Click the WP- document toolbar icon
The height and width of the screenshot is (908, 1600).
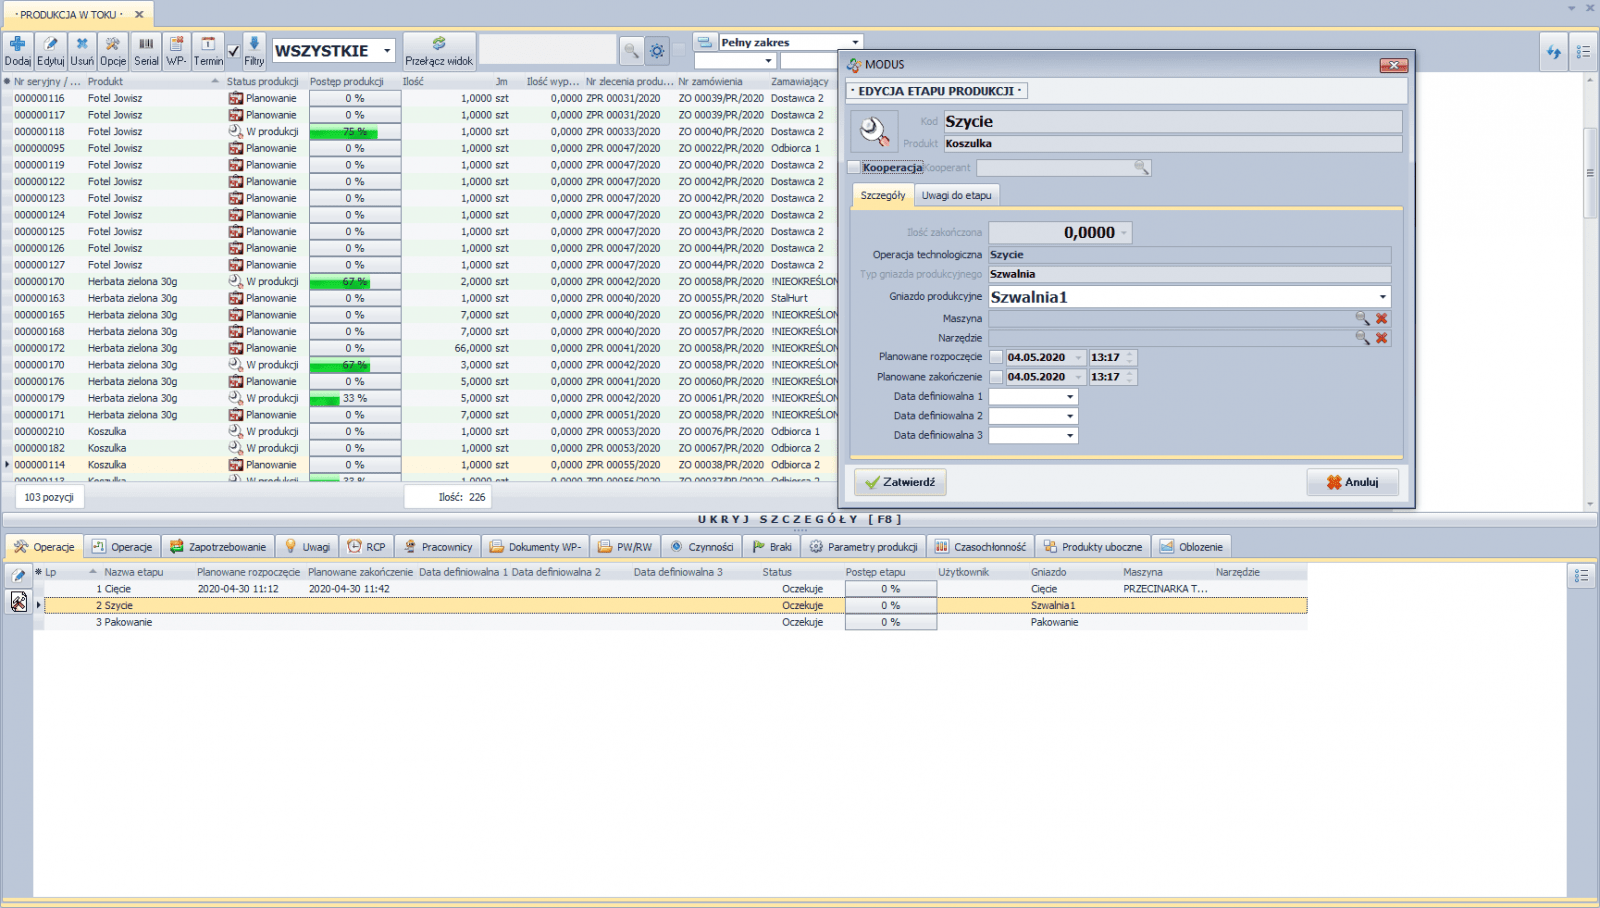coord(176,44)
